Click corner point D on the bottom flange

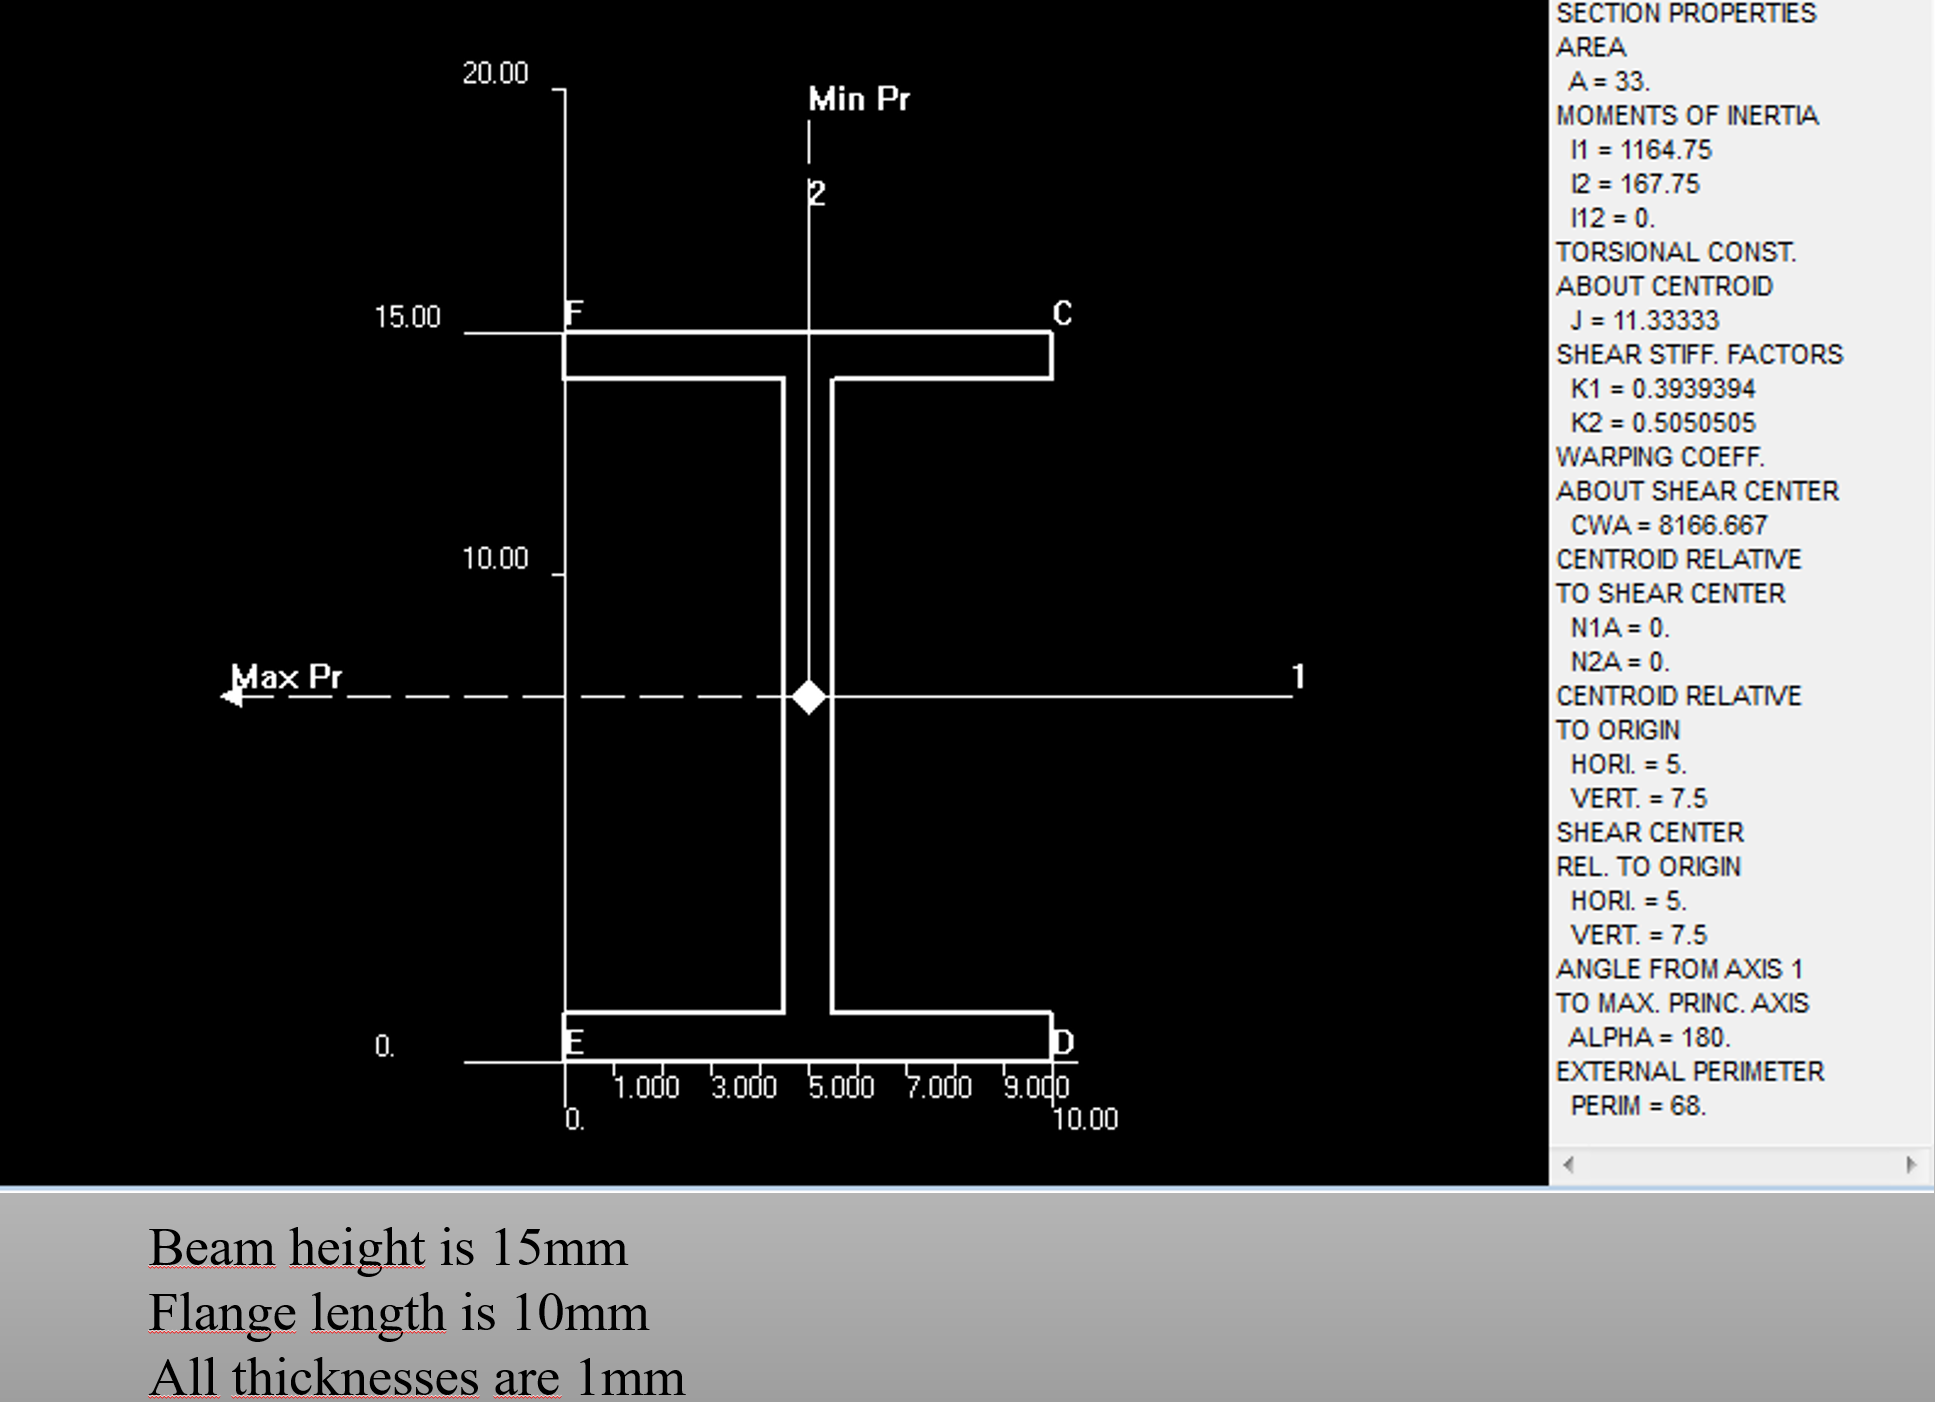click(1063, 1043)
